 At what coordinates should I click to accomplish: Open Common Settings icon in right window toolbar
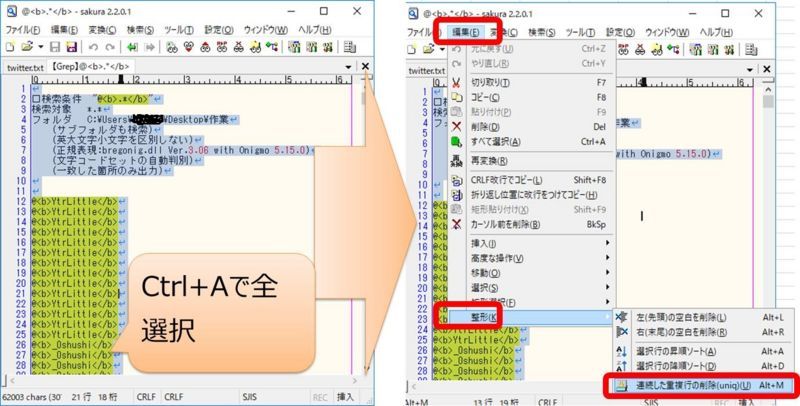pyautogui.click(x=729, y=49)
